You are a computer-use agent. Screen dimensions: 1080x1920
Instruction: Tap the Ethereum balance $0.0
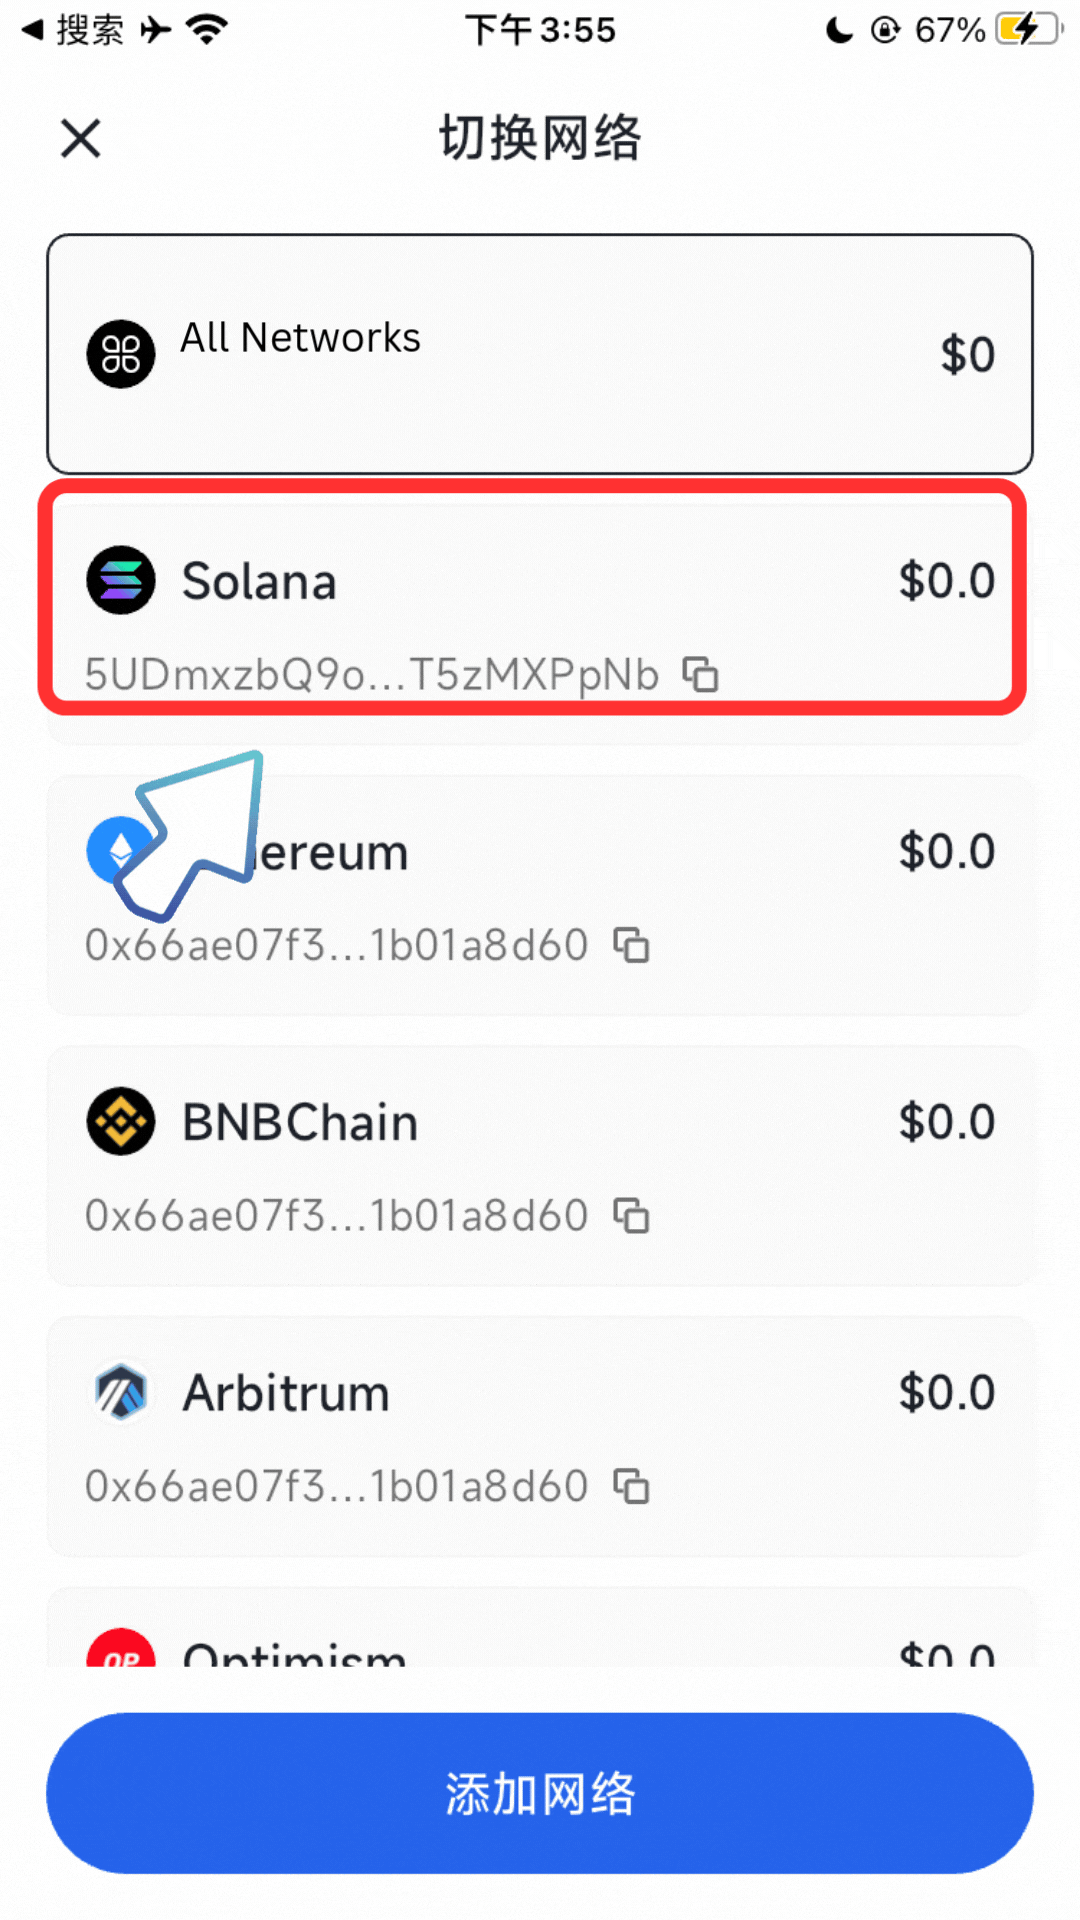[946, 852]
